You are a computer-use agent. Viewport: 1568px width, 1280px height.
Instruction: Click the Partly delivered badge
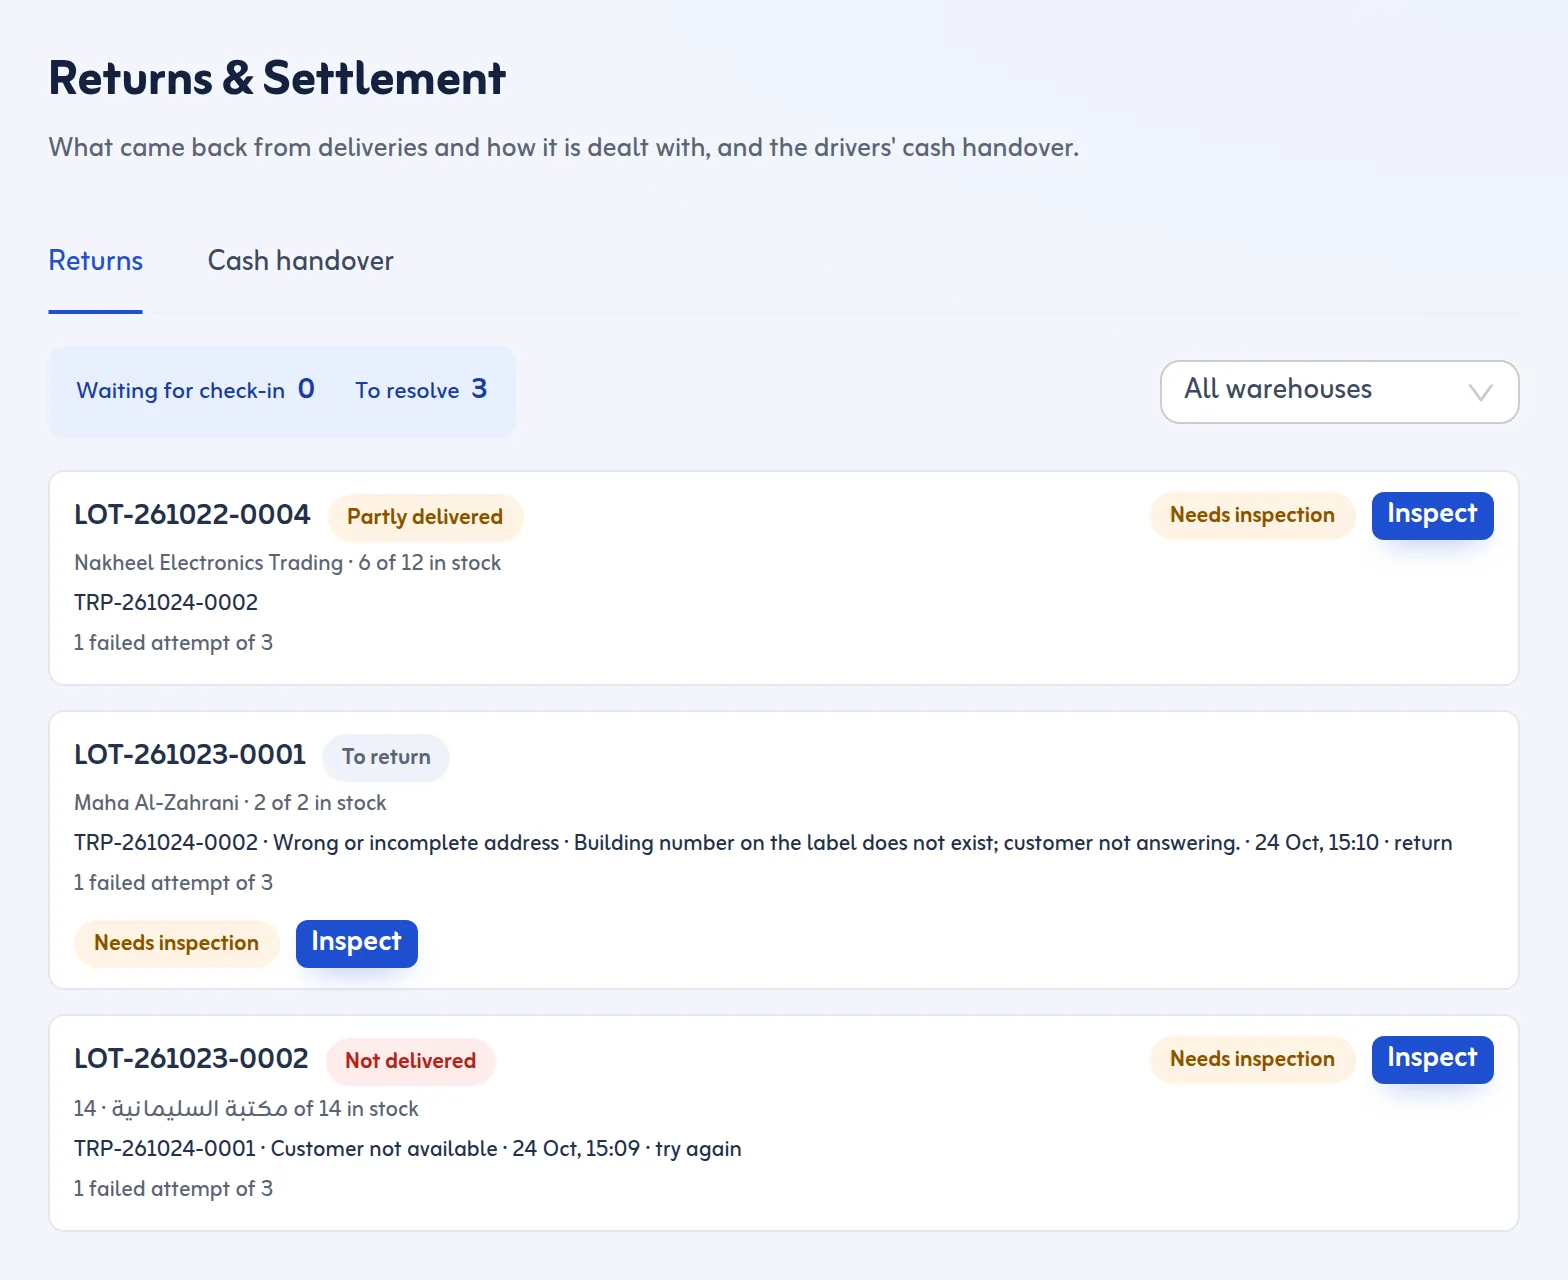click(425, 517)
